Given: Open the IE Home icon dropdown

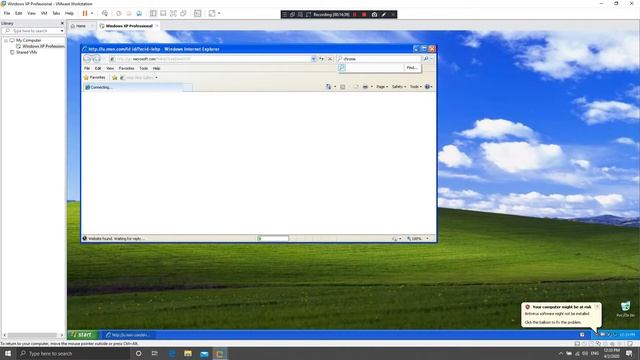Looking at the screenshot, I should [x=335, y=87].
